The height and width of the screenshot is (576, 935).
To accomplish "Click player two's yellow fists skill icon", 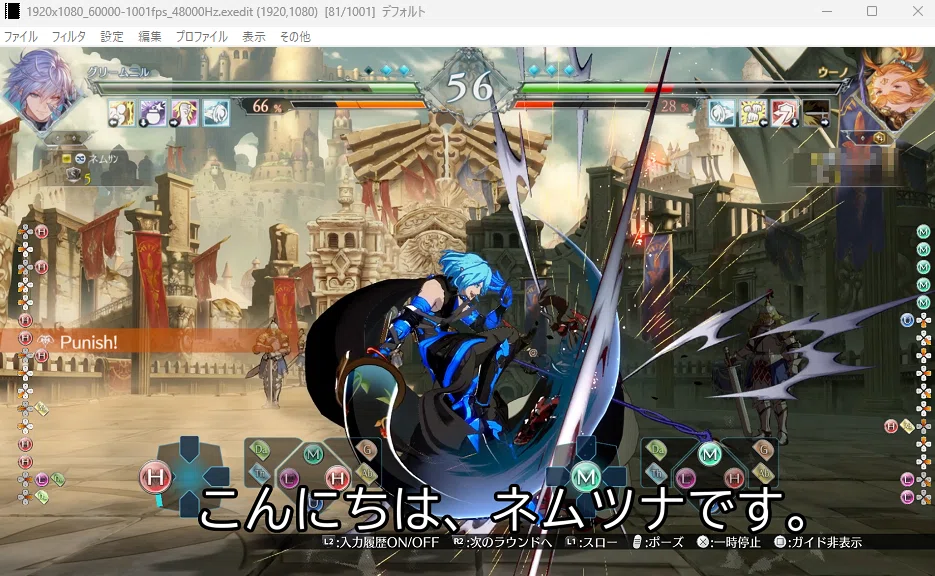I will (753, 113).
